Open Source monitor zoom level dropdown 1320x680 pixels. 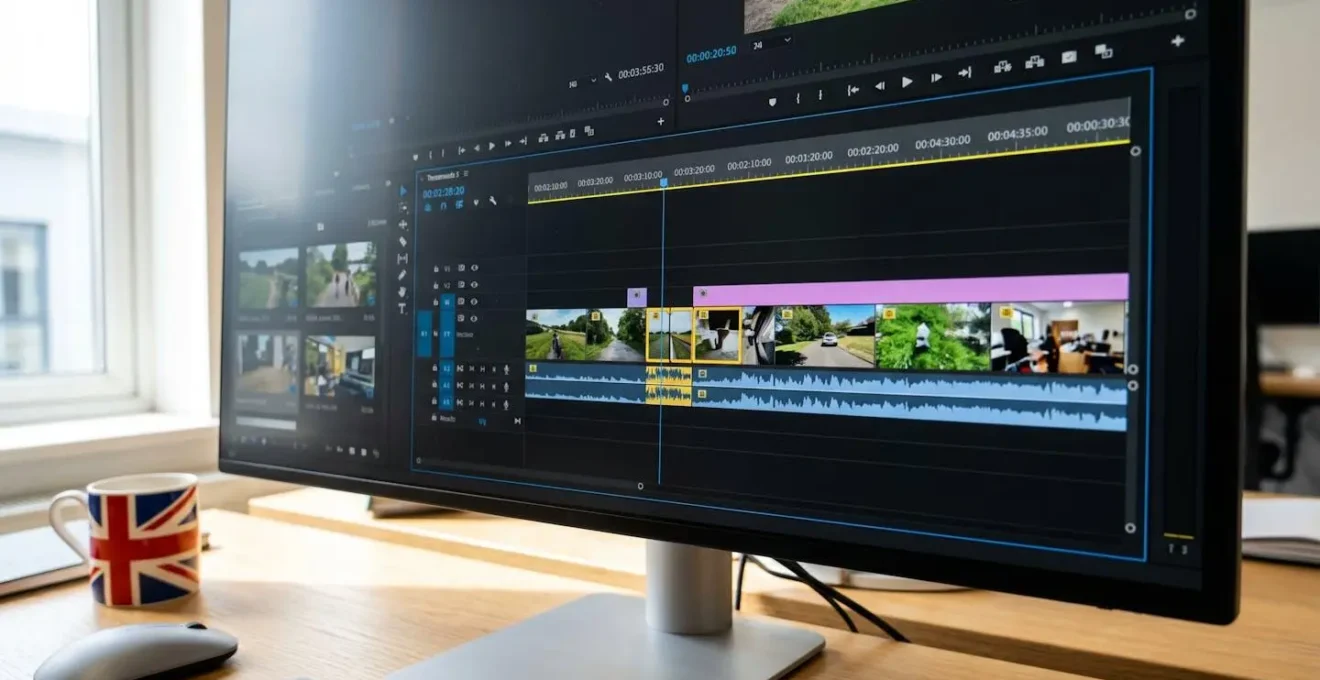[582, 82]
